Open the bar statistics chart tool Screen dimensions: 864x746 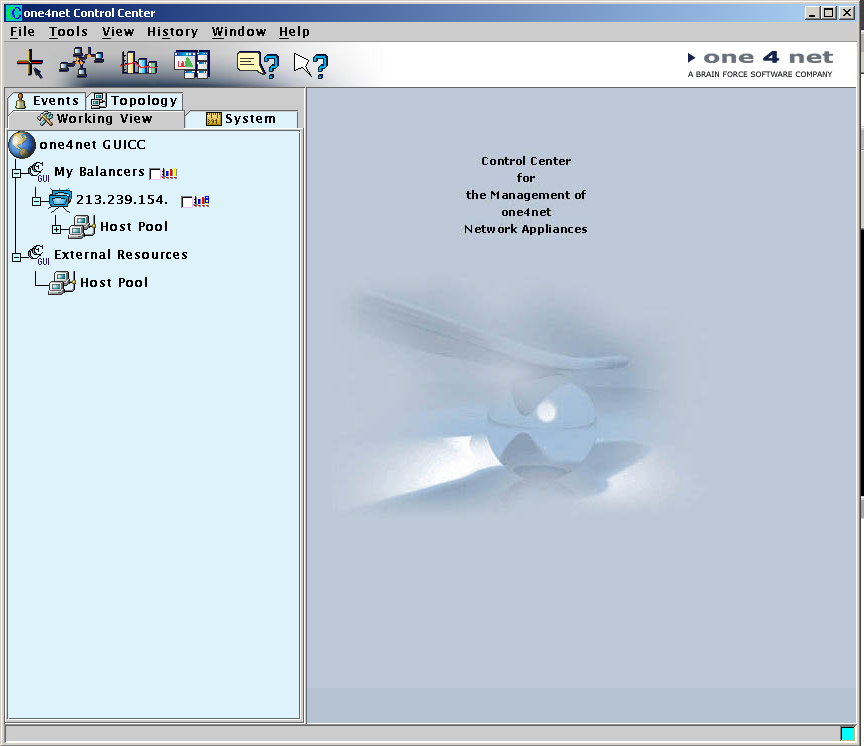[x=139, y=63]
